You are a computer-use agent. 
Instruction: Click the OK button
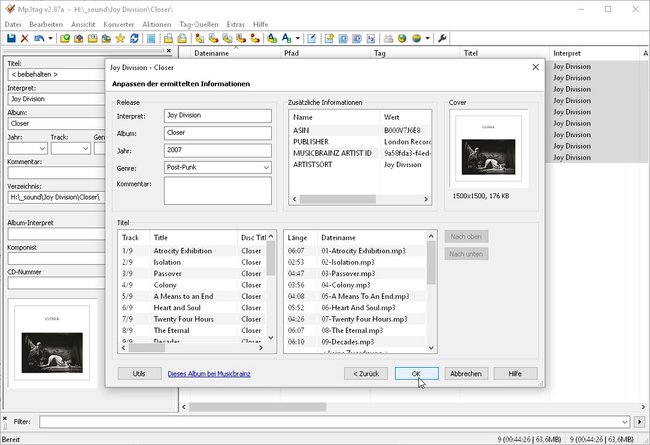point(417,374)
